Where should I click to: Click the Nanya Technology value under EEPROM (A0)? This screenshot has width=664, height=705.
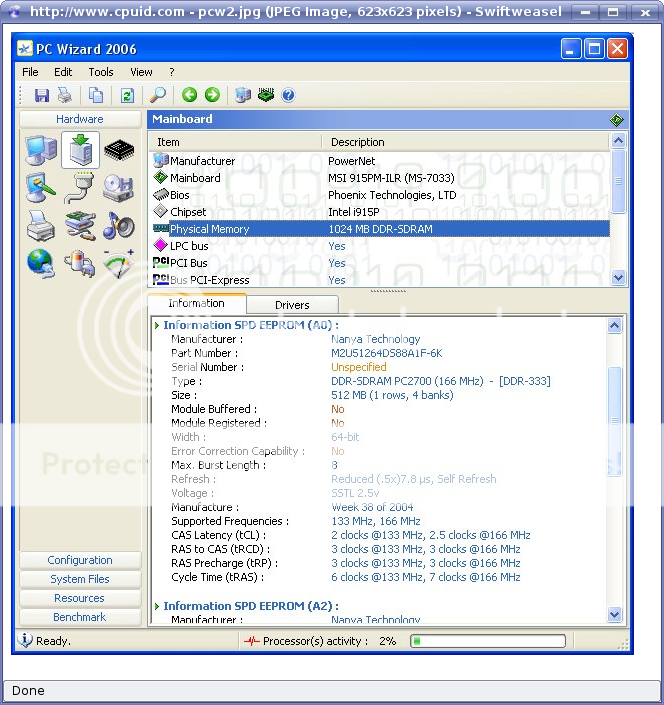pyautogui.click(x=376, y=339)
